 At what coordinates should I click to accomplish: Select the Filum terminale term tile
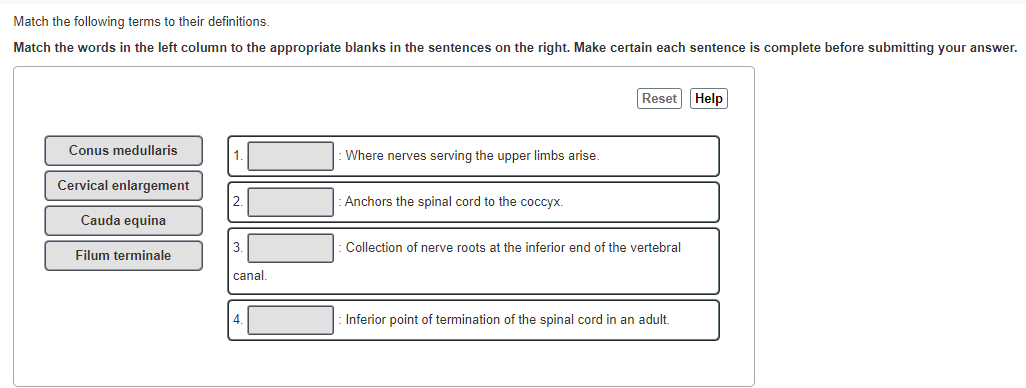click(123, 256)
